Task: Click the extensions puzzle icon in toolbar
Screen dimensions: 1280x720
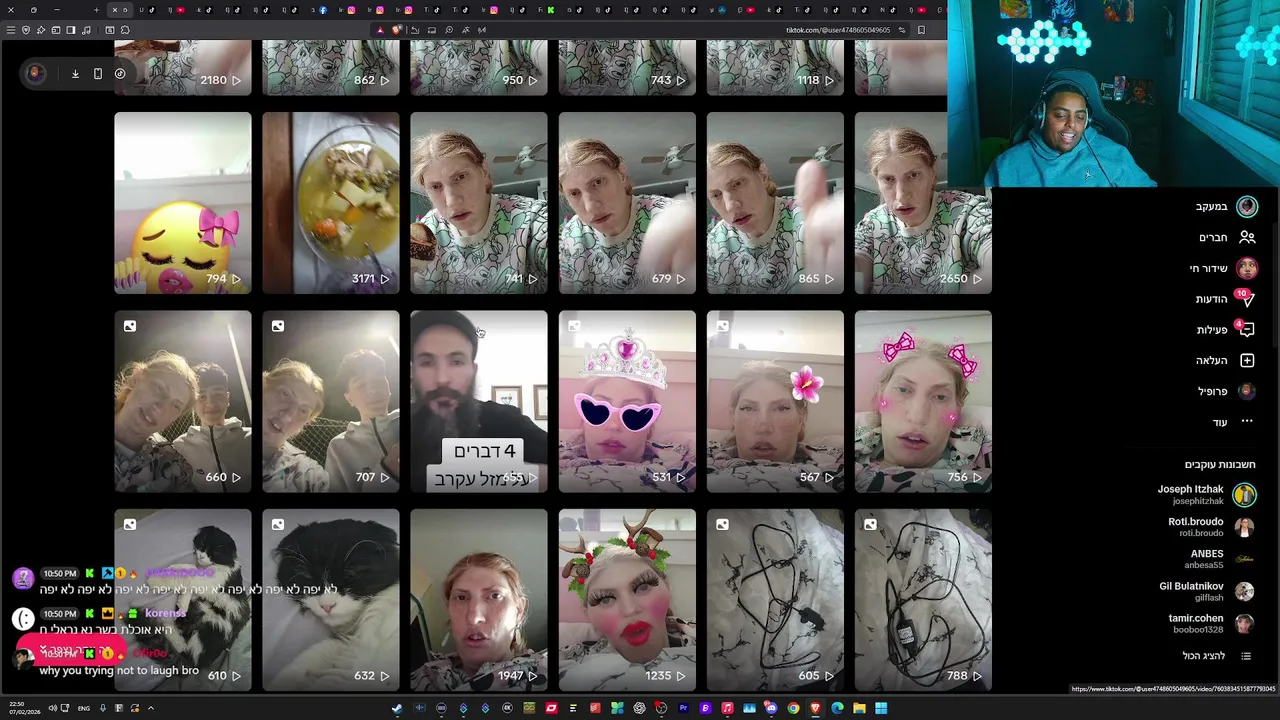Action: pos(125,30)
